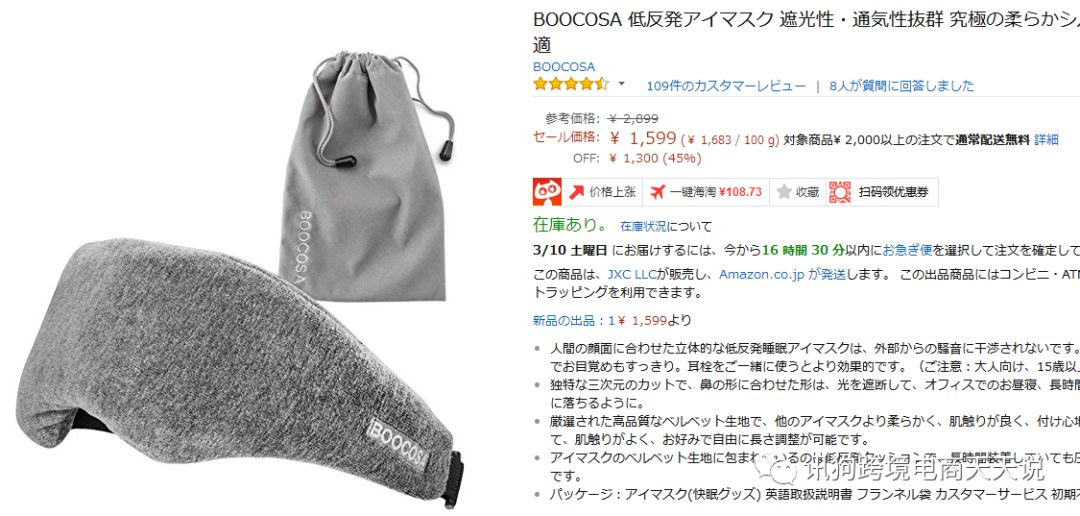Click the QR code coupon icon

[x=840, y=192]
